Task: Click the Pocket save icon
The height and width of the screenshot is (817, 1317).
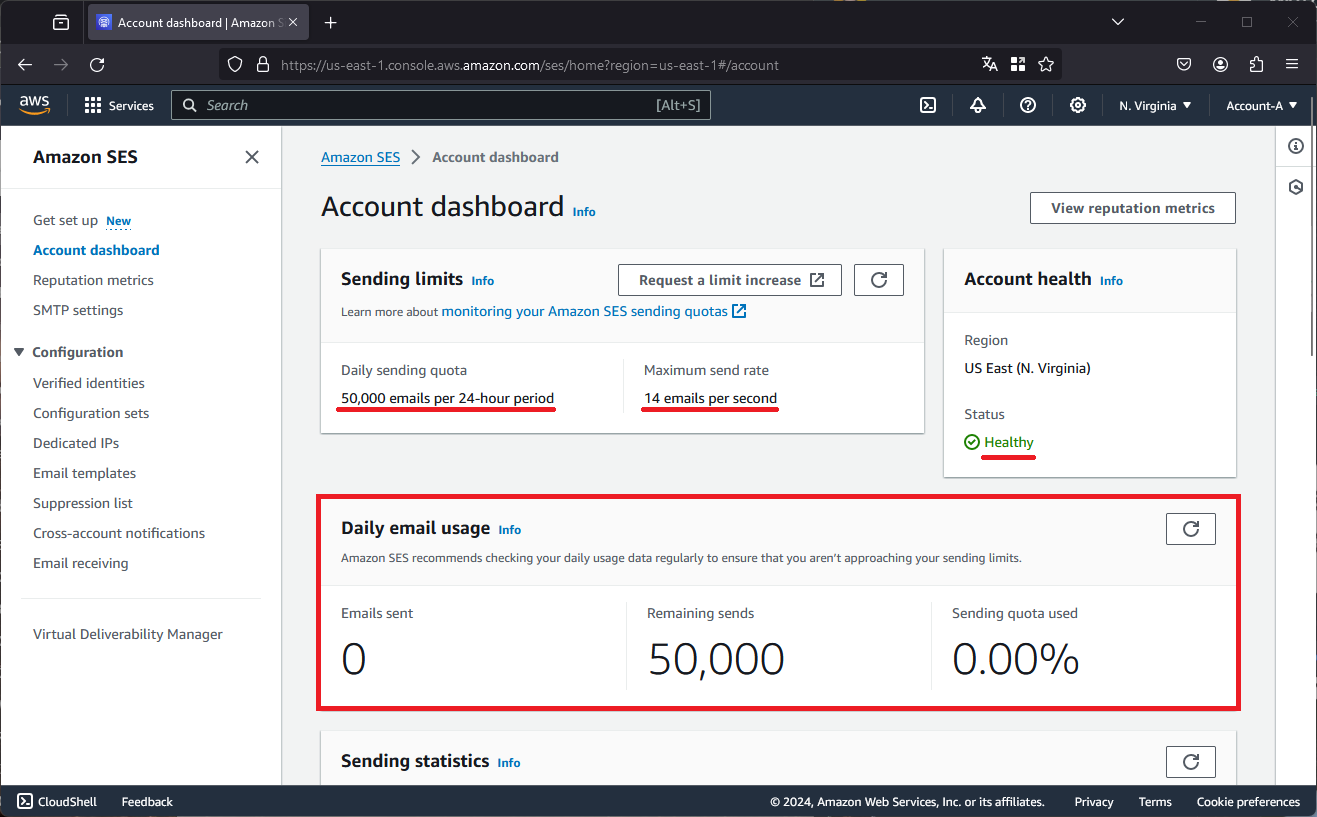Action: [x=1184, y=65]
